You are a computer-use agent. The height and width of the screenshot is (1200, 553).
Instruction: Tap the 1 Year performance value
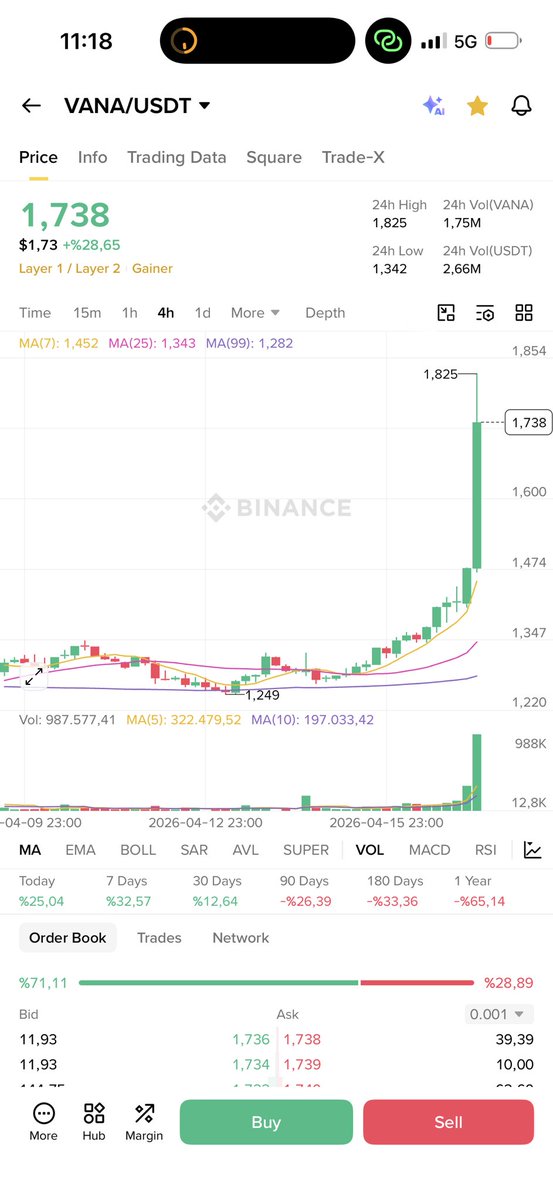(479, 901)
